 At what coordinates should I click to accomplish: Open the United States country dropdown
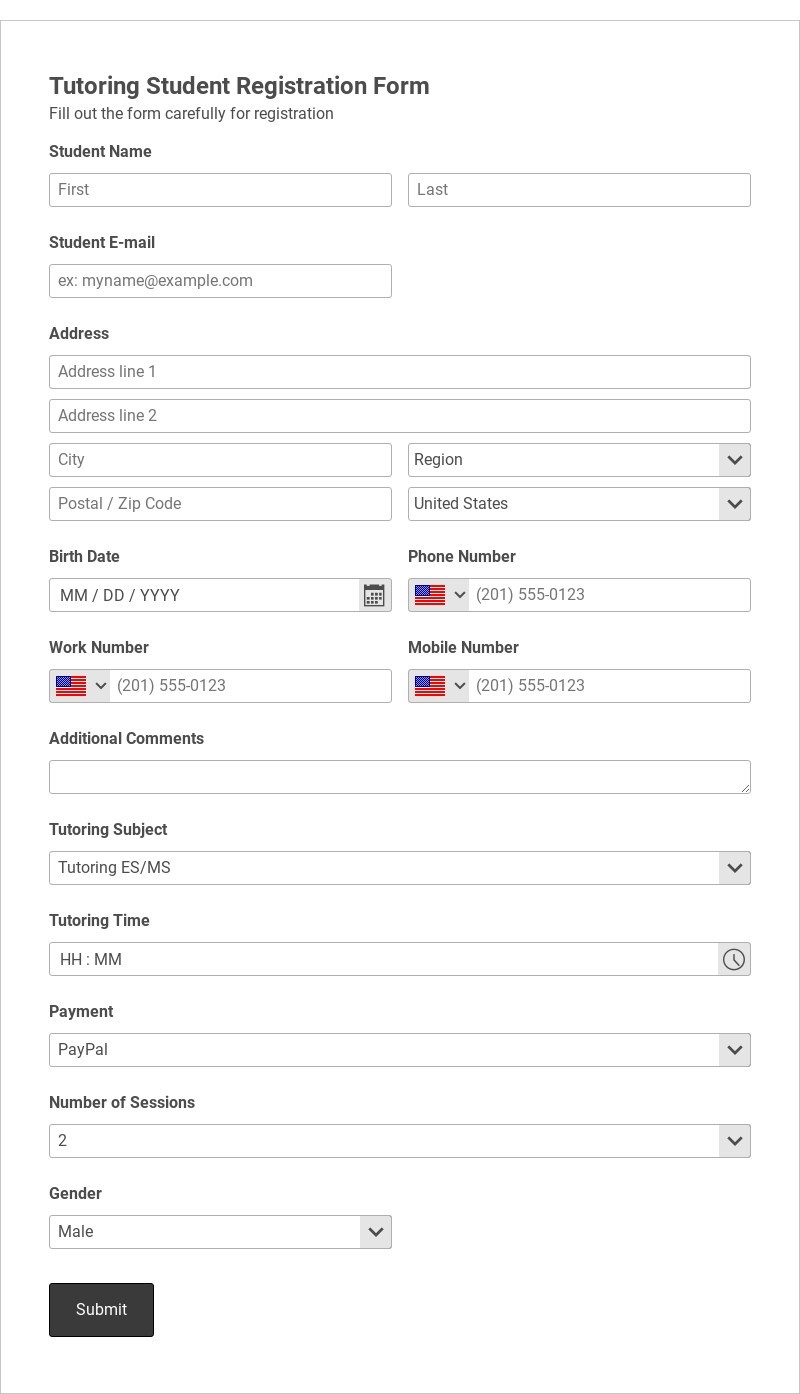coord(579,504)
